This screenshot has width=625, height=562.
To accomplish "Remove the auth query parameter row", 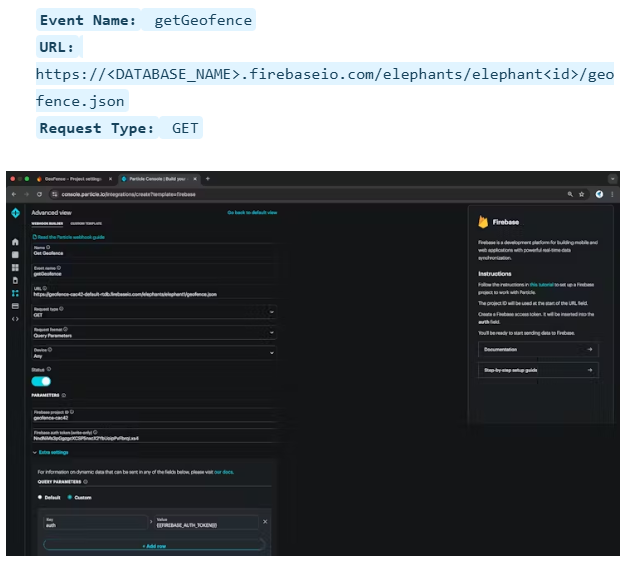I will point(265,522).
